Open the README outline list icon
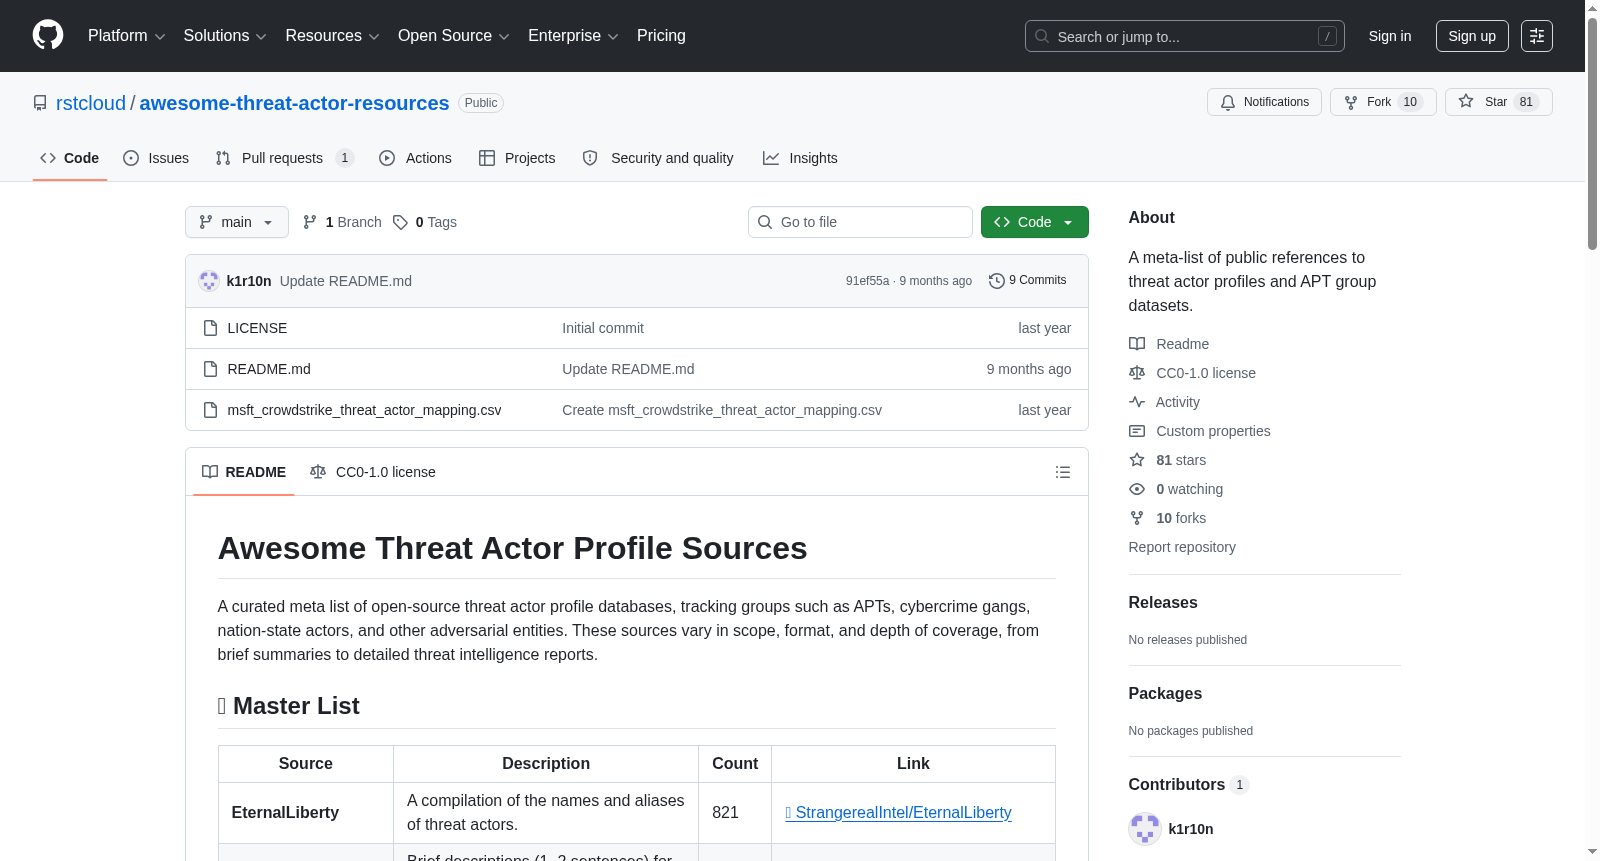 1063,472
